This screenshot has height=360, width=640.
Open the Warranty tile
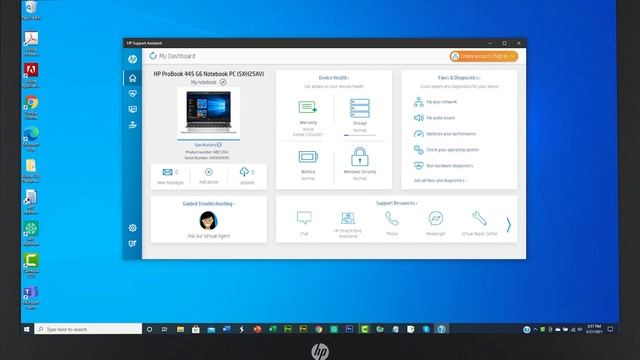point(308,117)
